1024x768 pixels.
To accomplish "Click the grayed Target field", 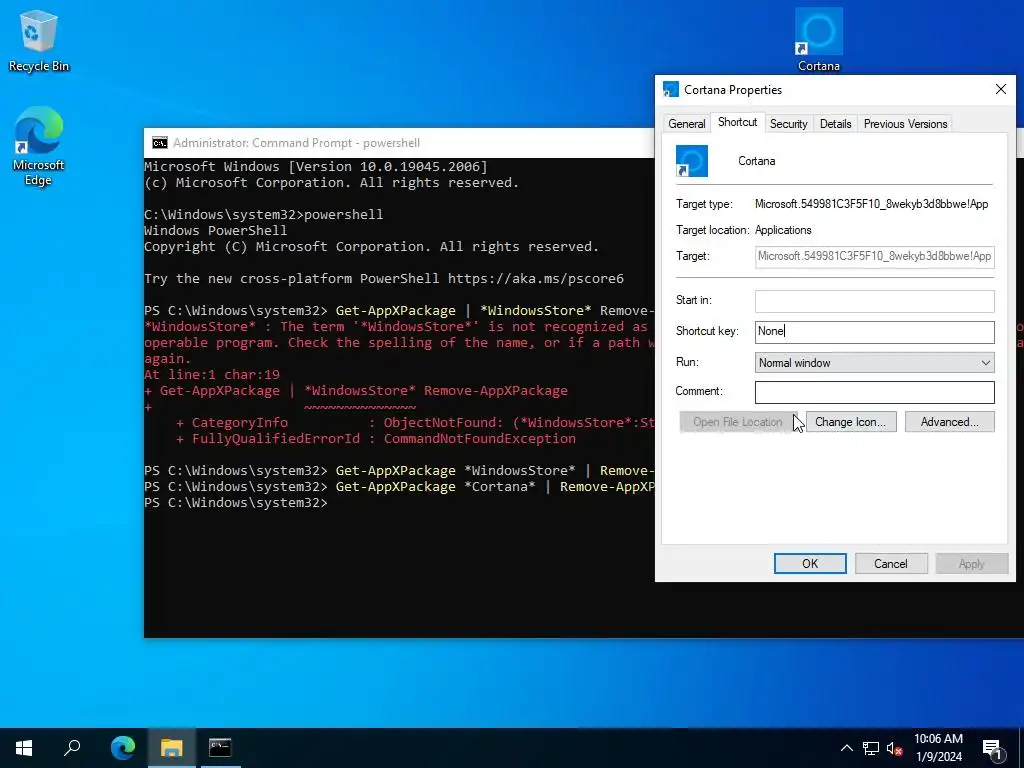I will click(x=874, y=257).
